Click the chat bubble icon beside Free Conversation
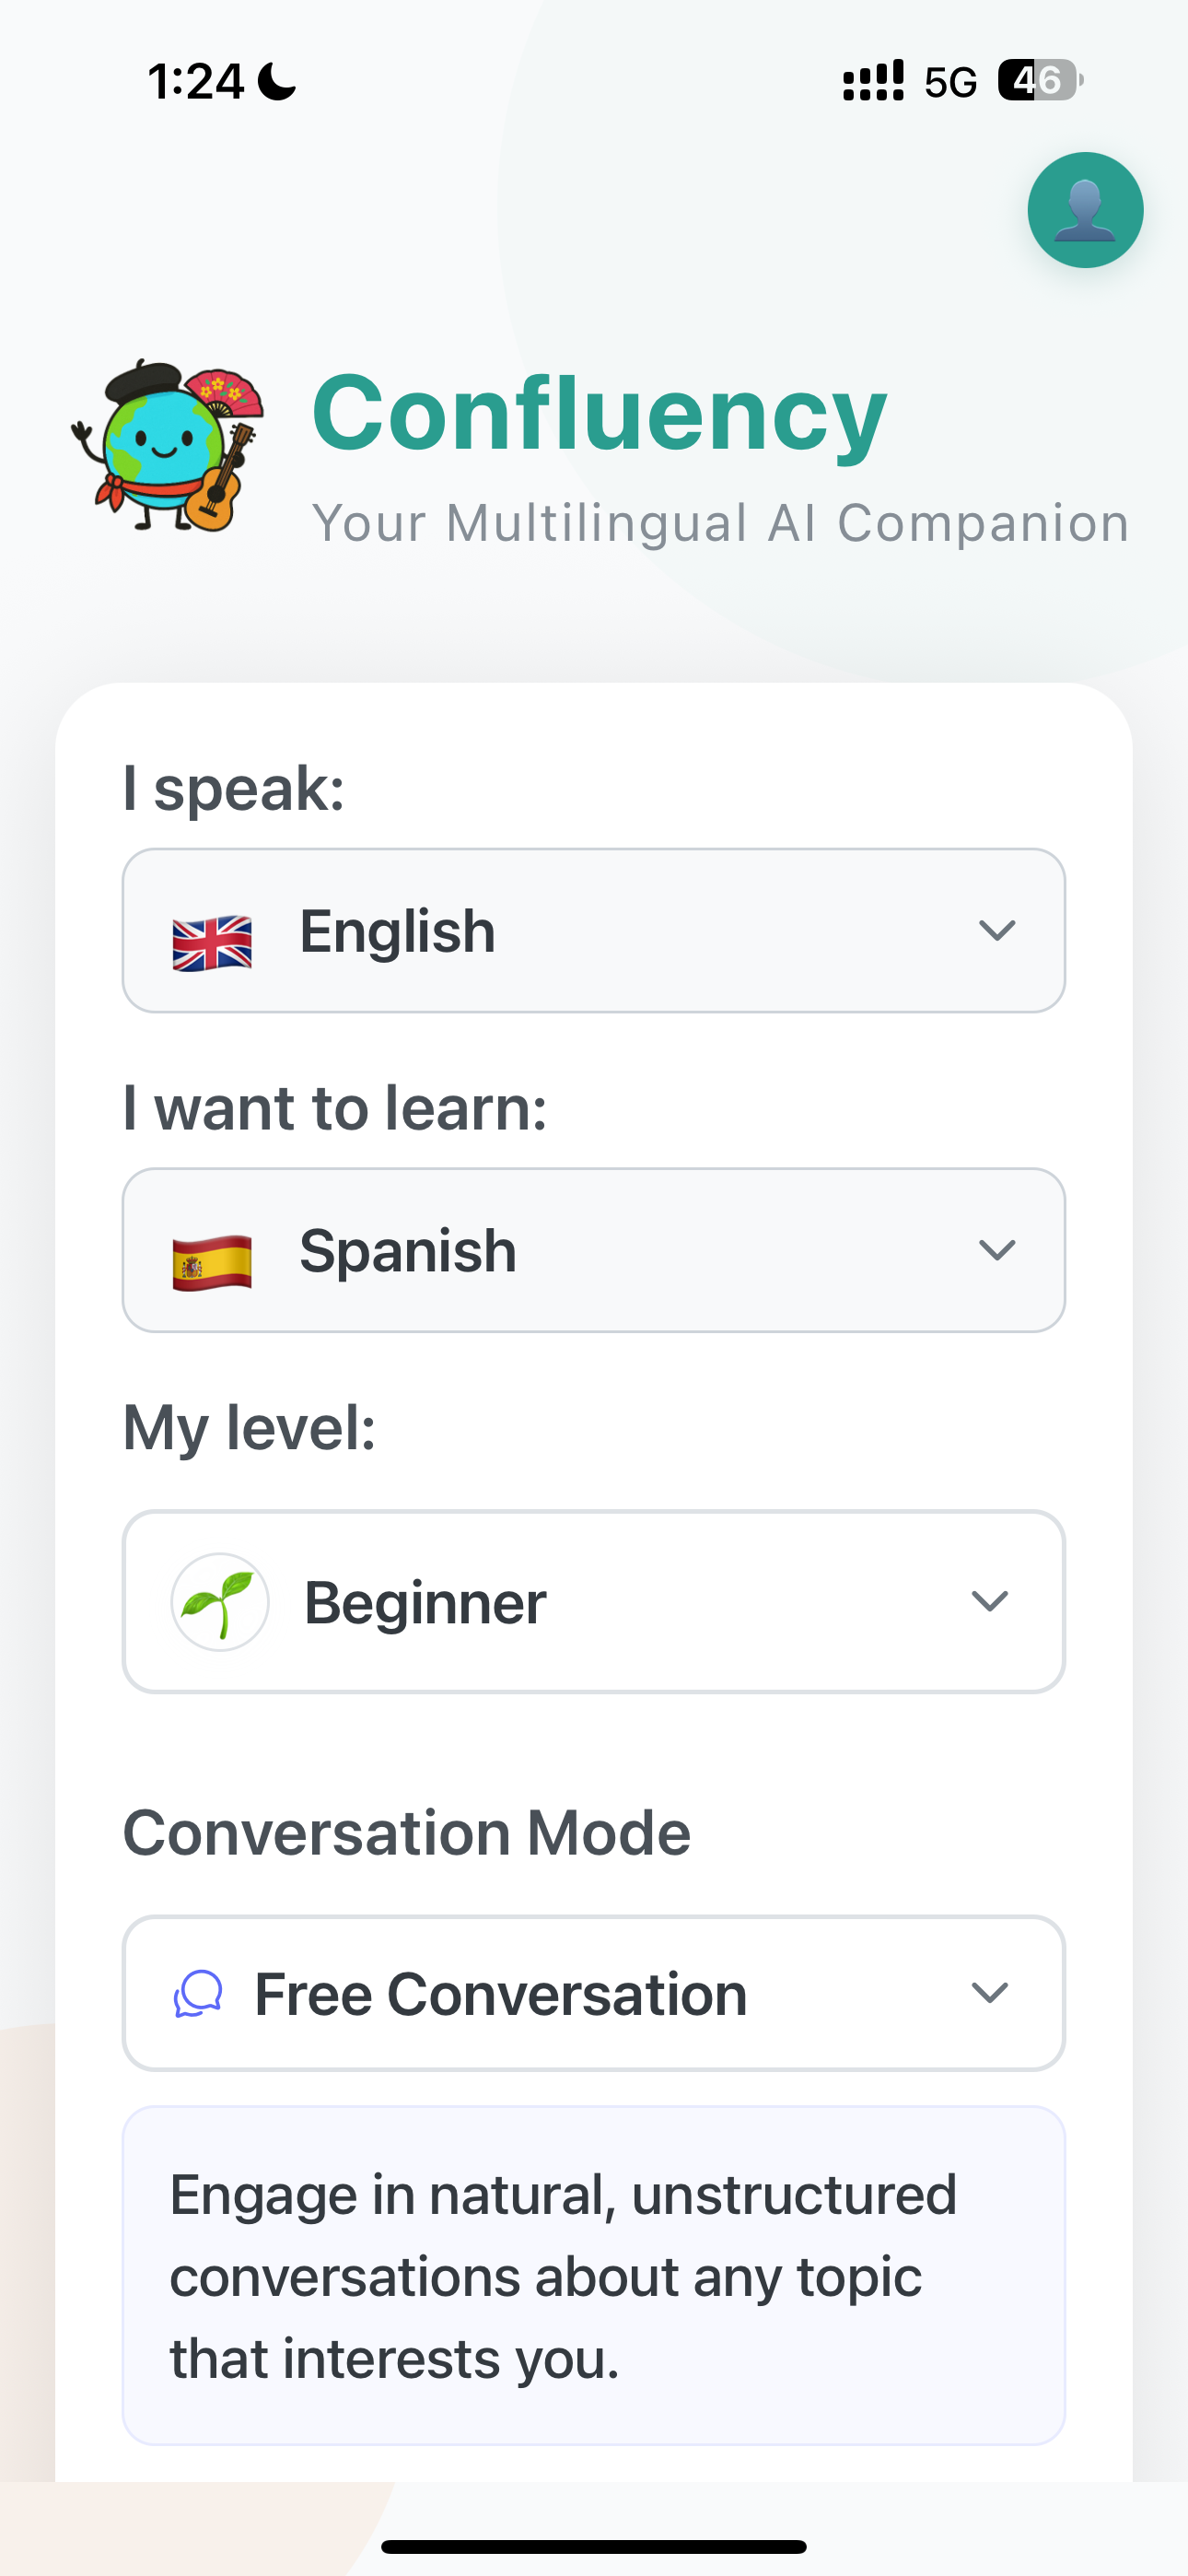The image size is (1188, 2576). [198, 1993]
